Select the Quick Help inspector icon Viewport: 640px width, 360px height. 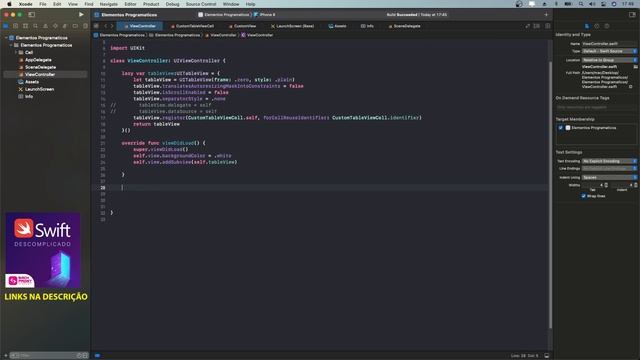point(607,26)
